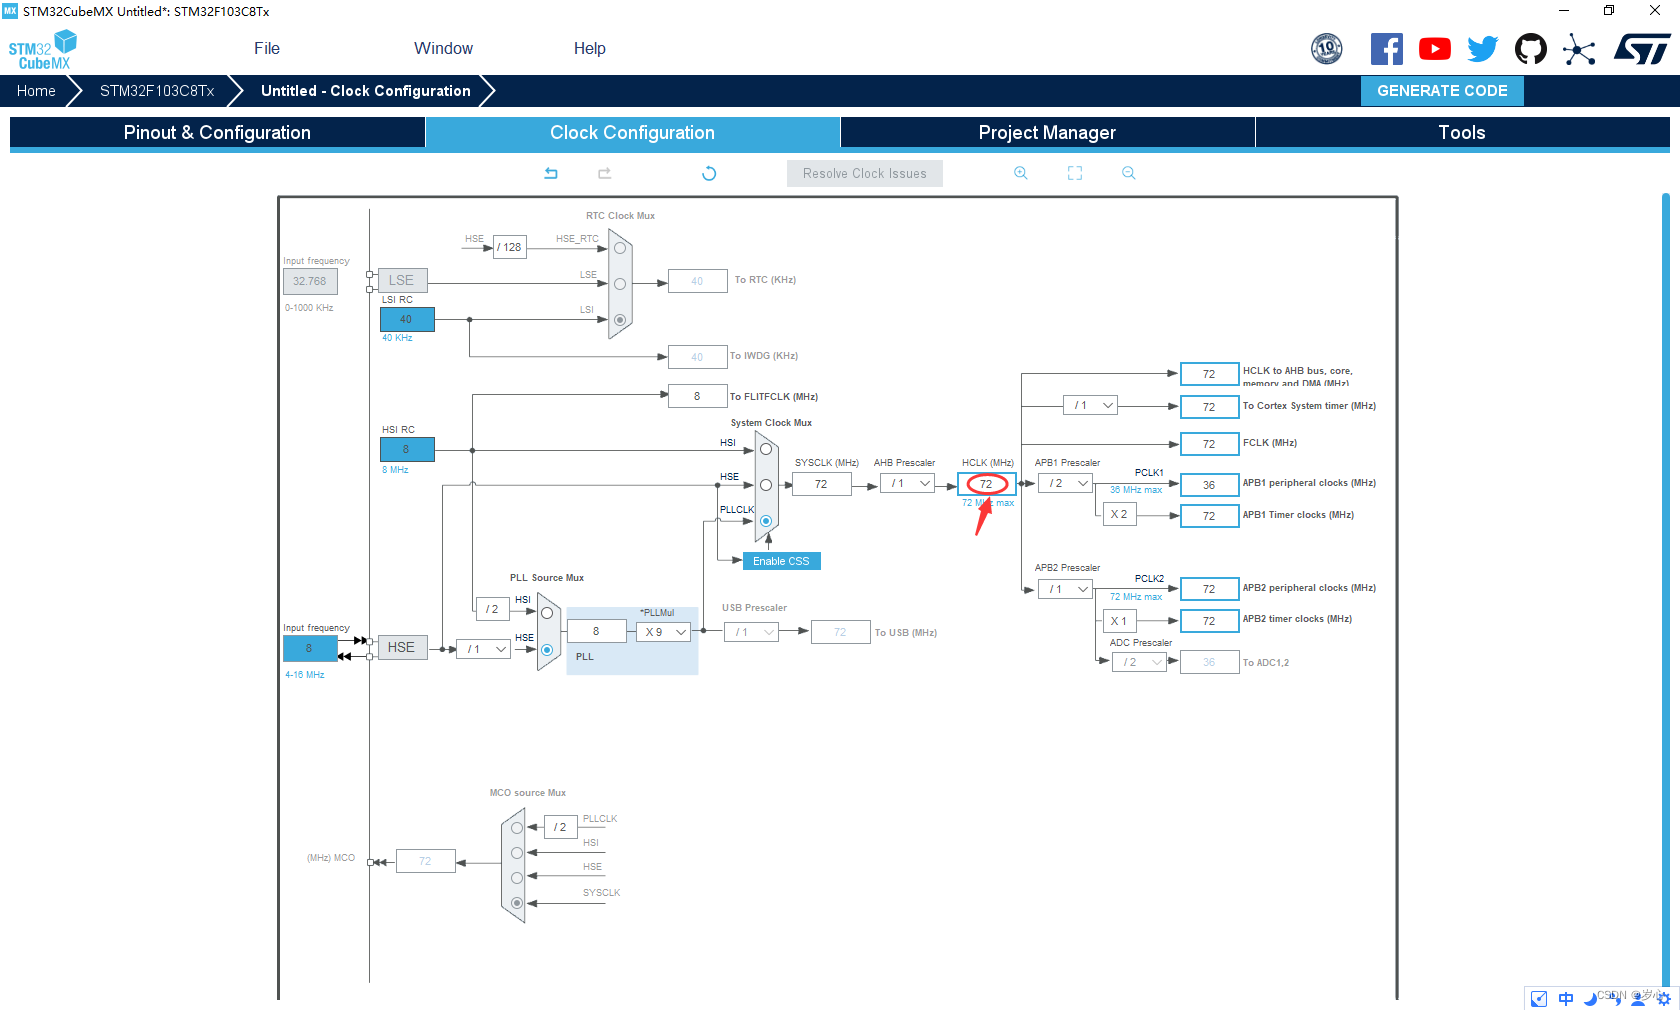Click the SYSCLK (MHz) value box

coord(821,484)
